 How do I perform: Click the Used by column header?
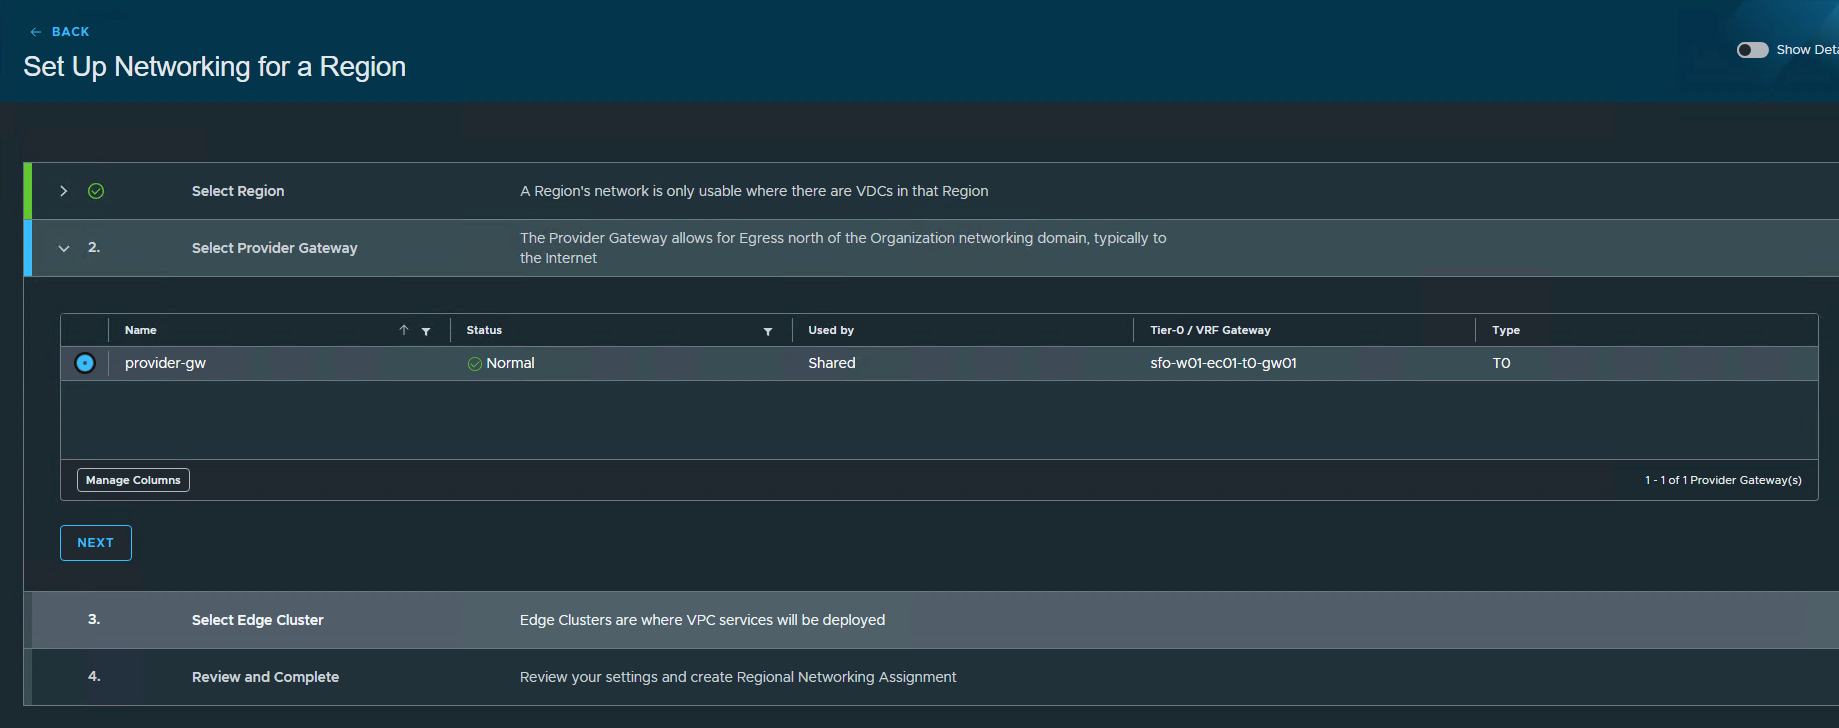point(831,330)
